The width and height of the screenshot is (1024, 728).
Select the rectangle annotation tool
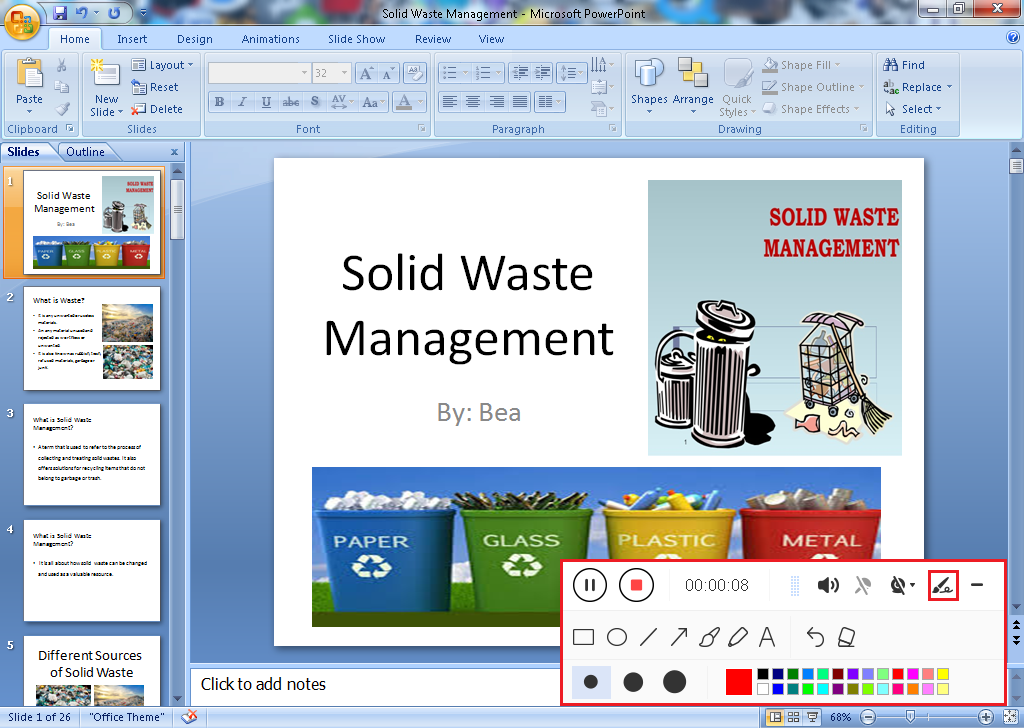point(585,637)
